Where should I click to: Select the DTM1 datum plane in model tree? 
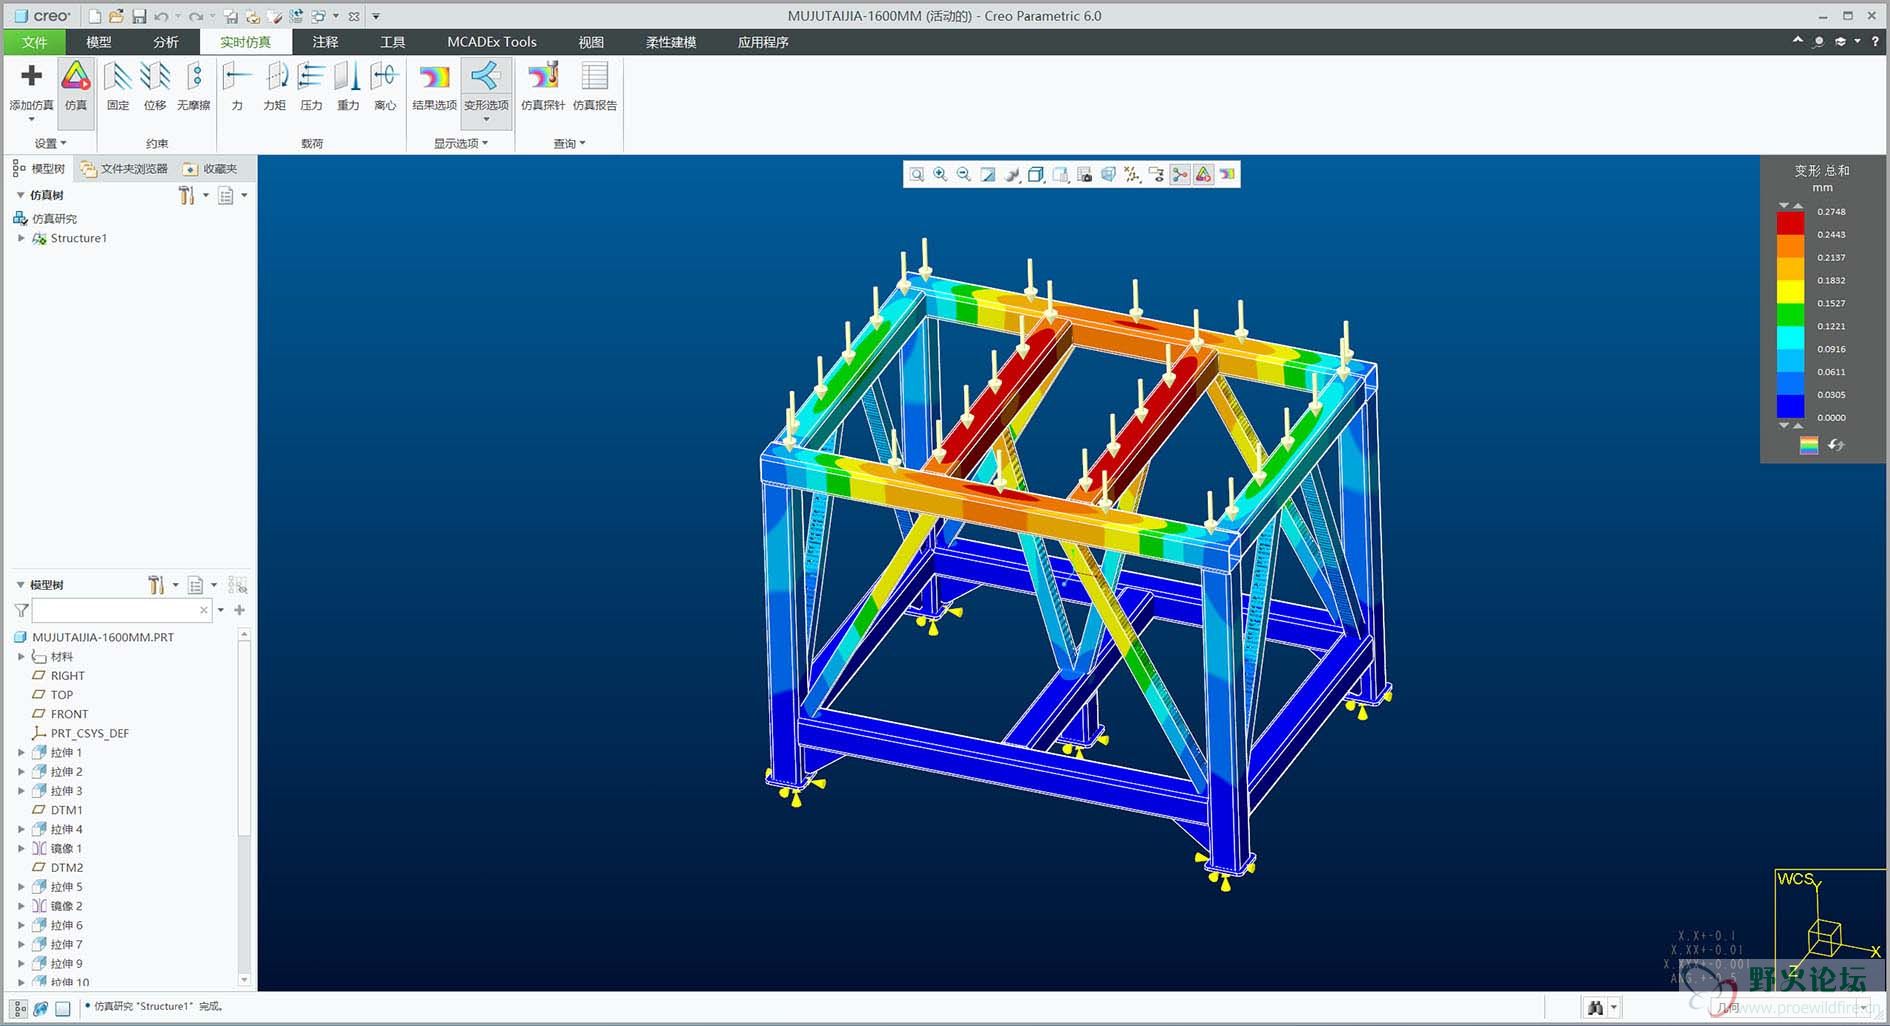(x=67, y=810)
